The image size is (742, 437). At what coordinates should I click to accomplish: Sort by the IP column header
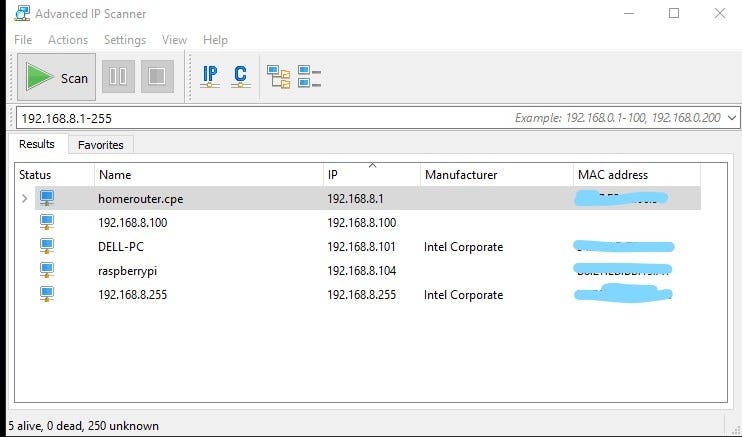pos(372,175)
